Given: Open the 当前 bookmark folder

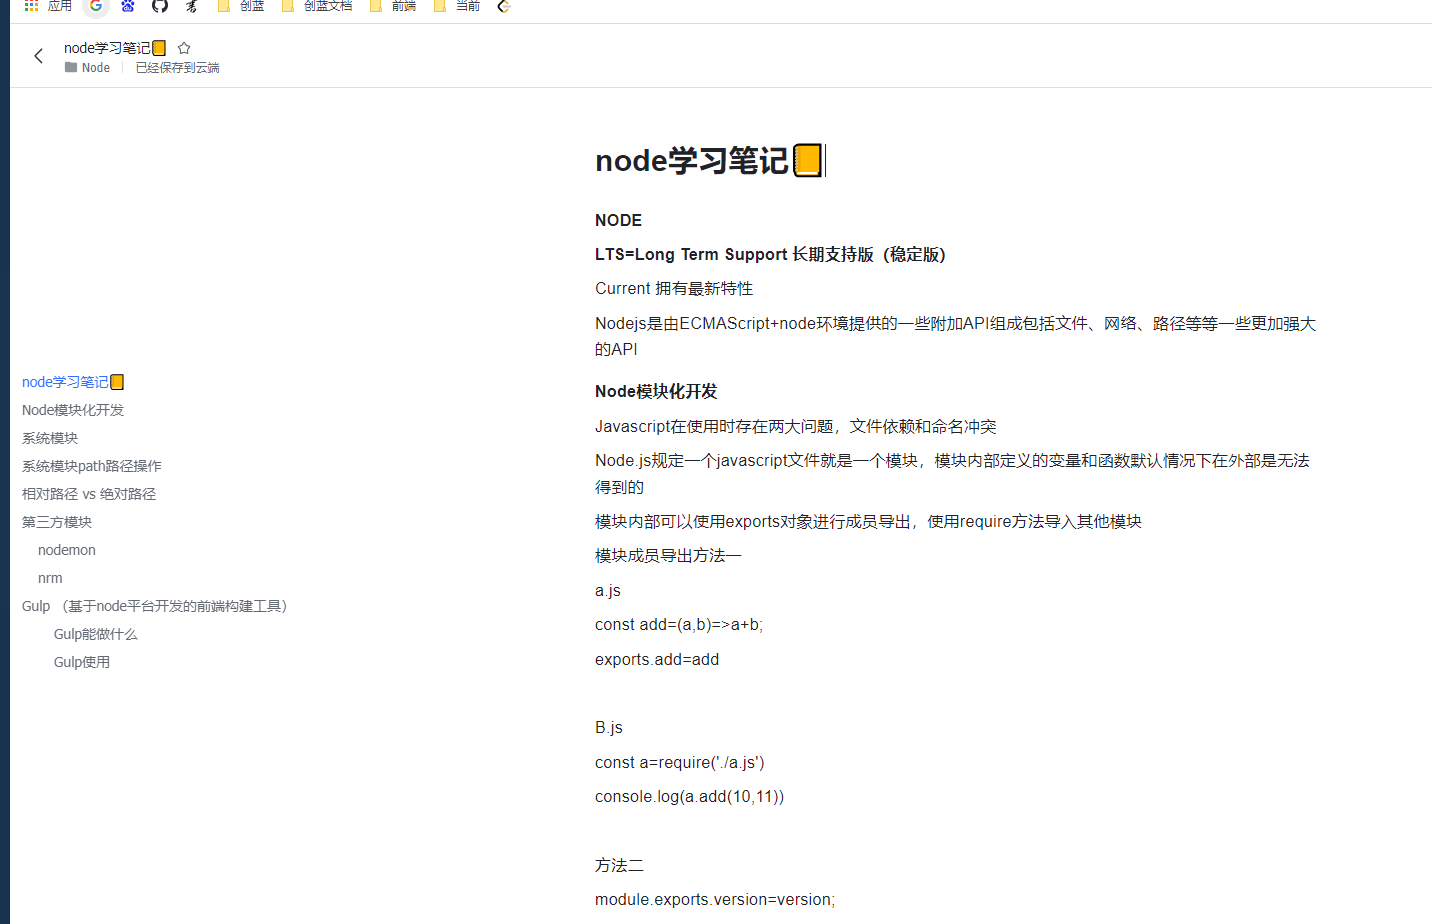Looking at the screenshot, I should 457,6.
